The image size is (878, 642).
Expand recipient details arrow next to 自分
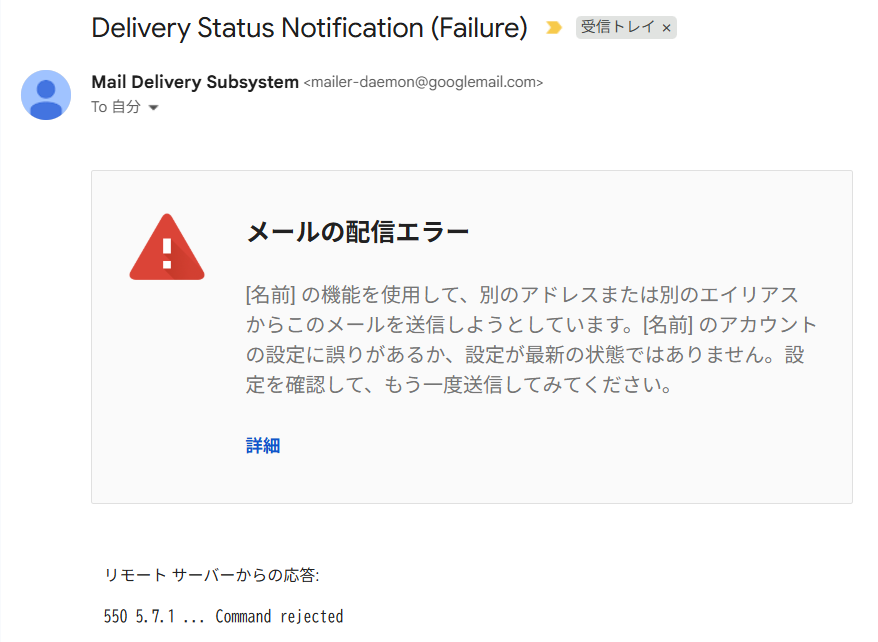pos(153,108)
